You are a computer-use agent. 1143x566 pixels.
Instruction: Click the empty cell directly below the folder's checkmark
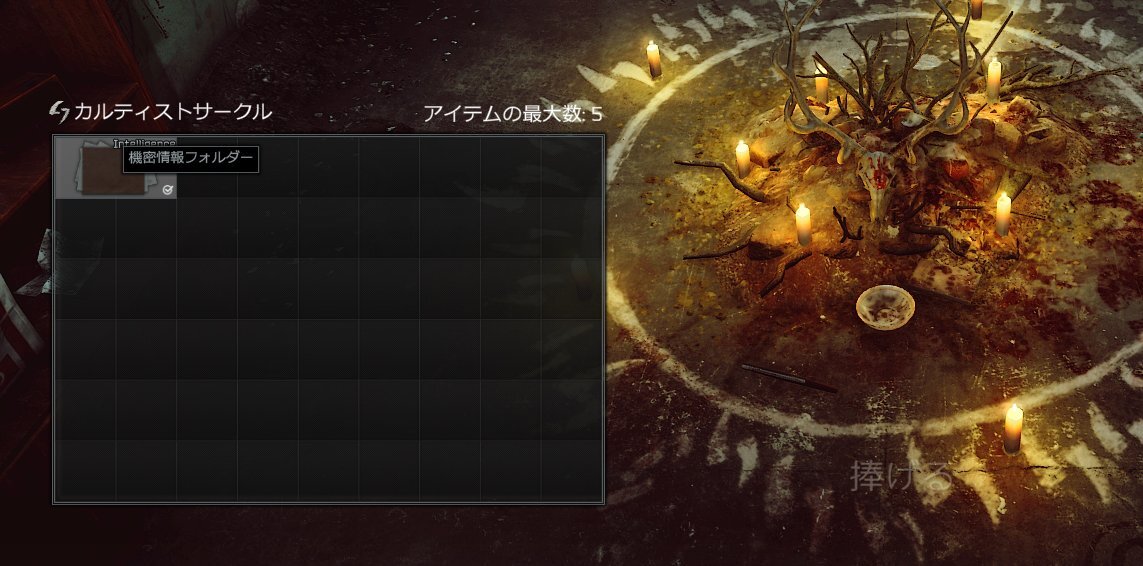coord(146,228)
